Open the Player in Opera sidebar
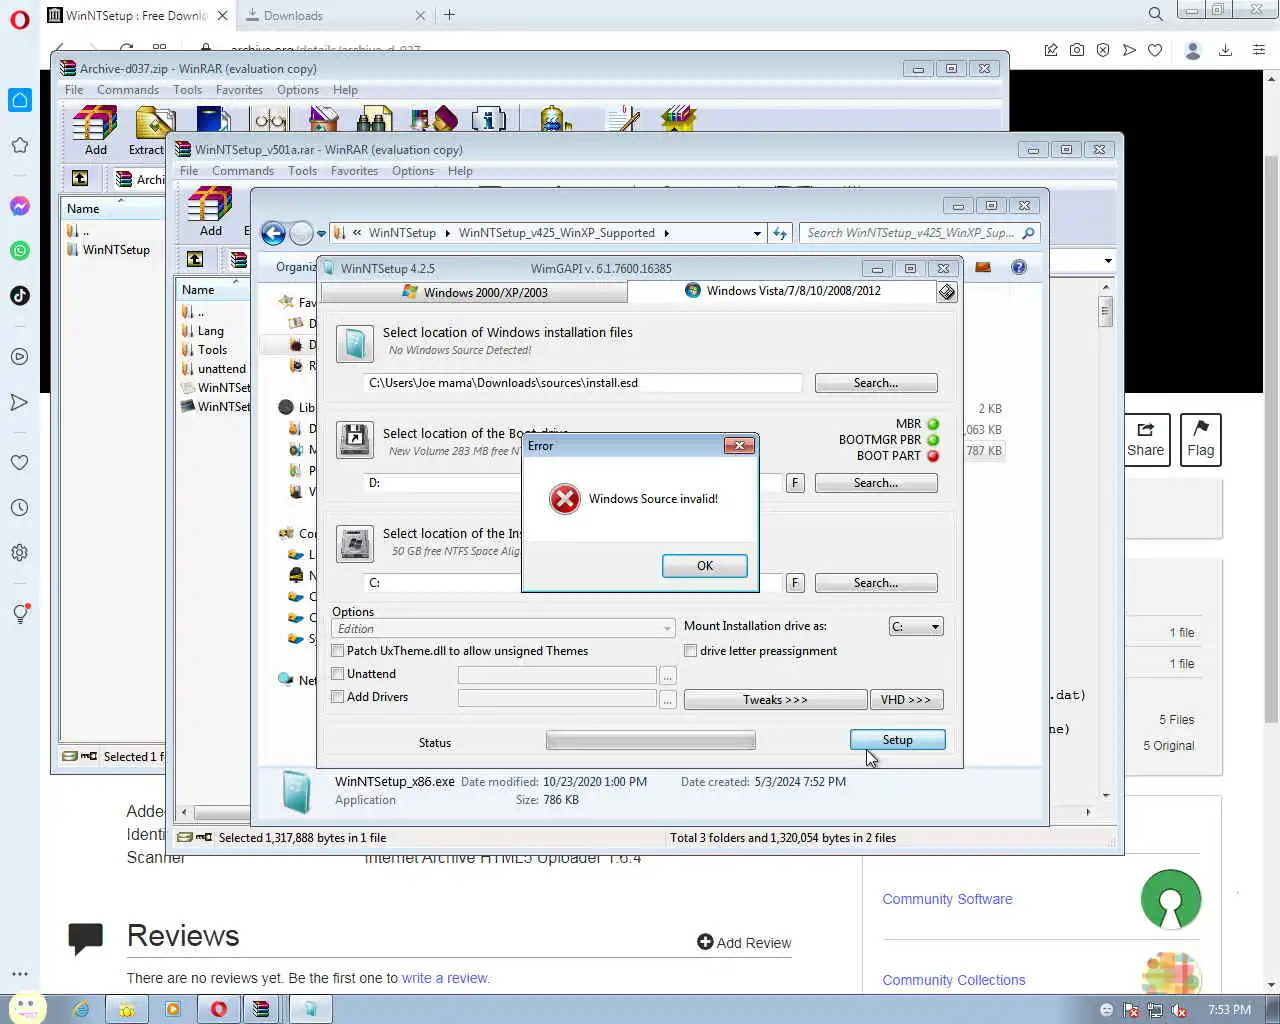This screenshot has height=1024, width=1280. 20,357
